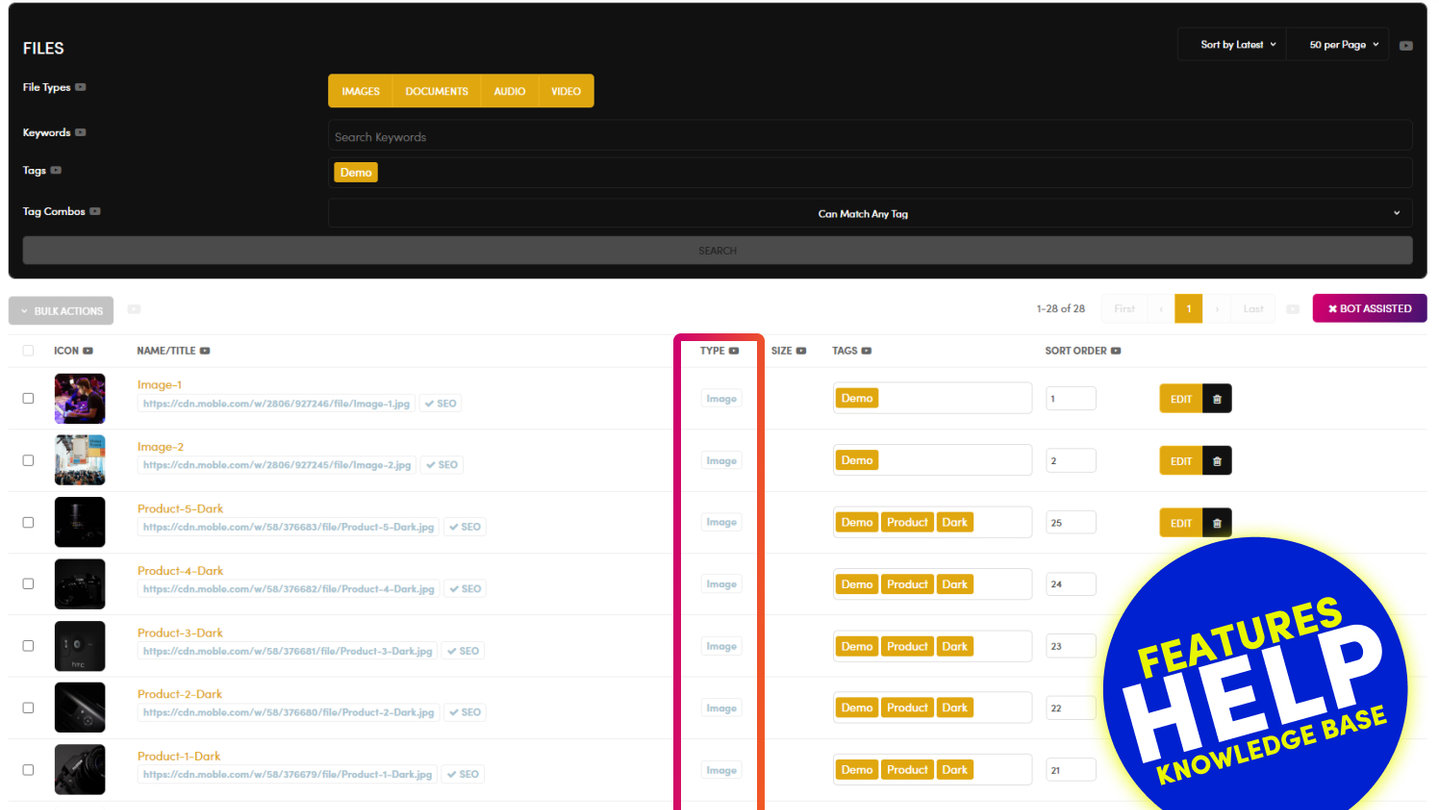Select the Documents file type tab
The width and height of the screenshot is (1439, 810).
tap(436, 91)
